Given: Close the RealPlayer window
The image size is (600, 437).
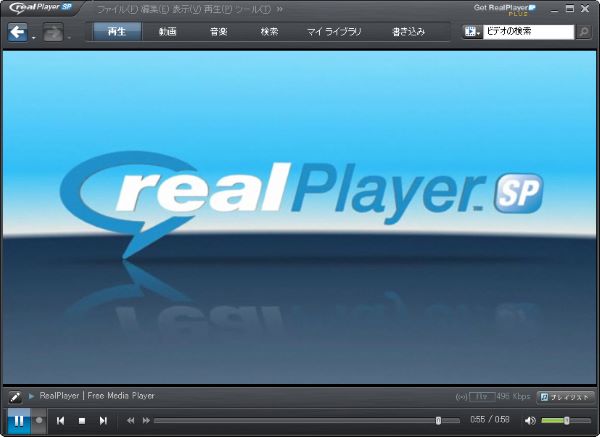Looking at the screenshot, I should coord(585,8).
